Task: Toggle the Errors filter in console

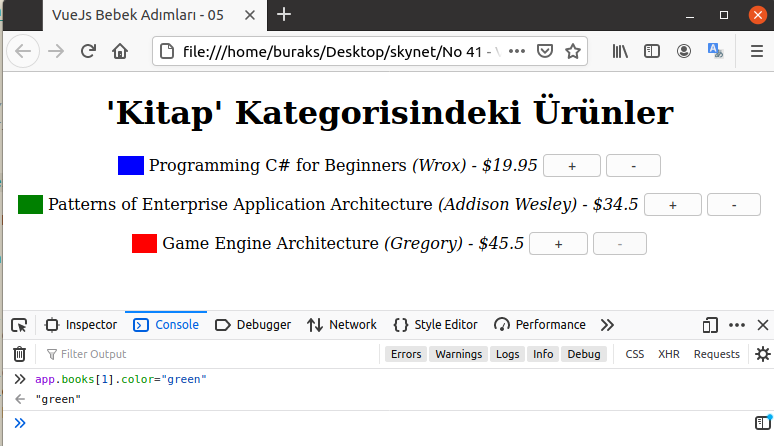Action: point(405,354)
